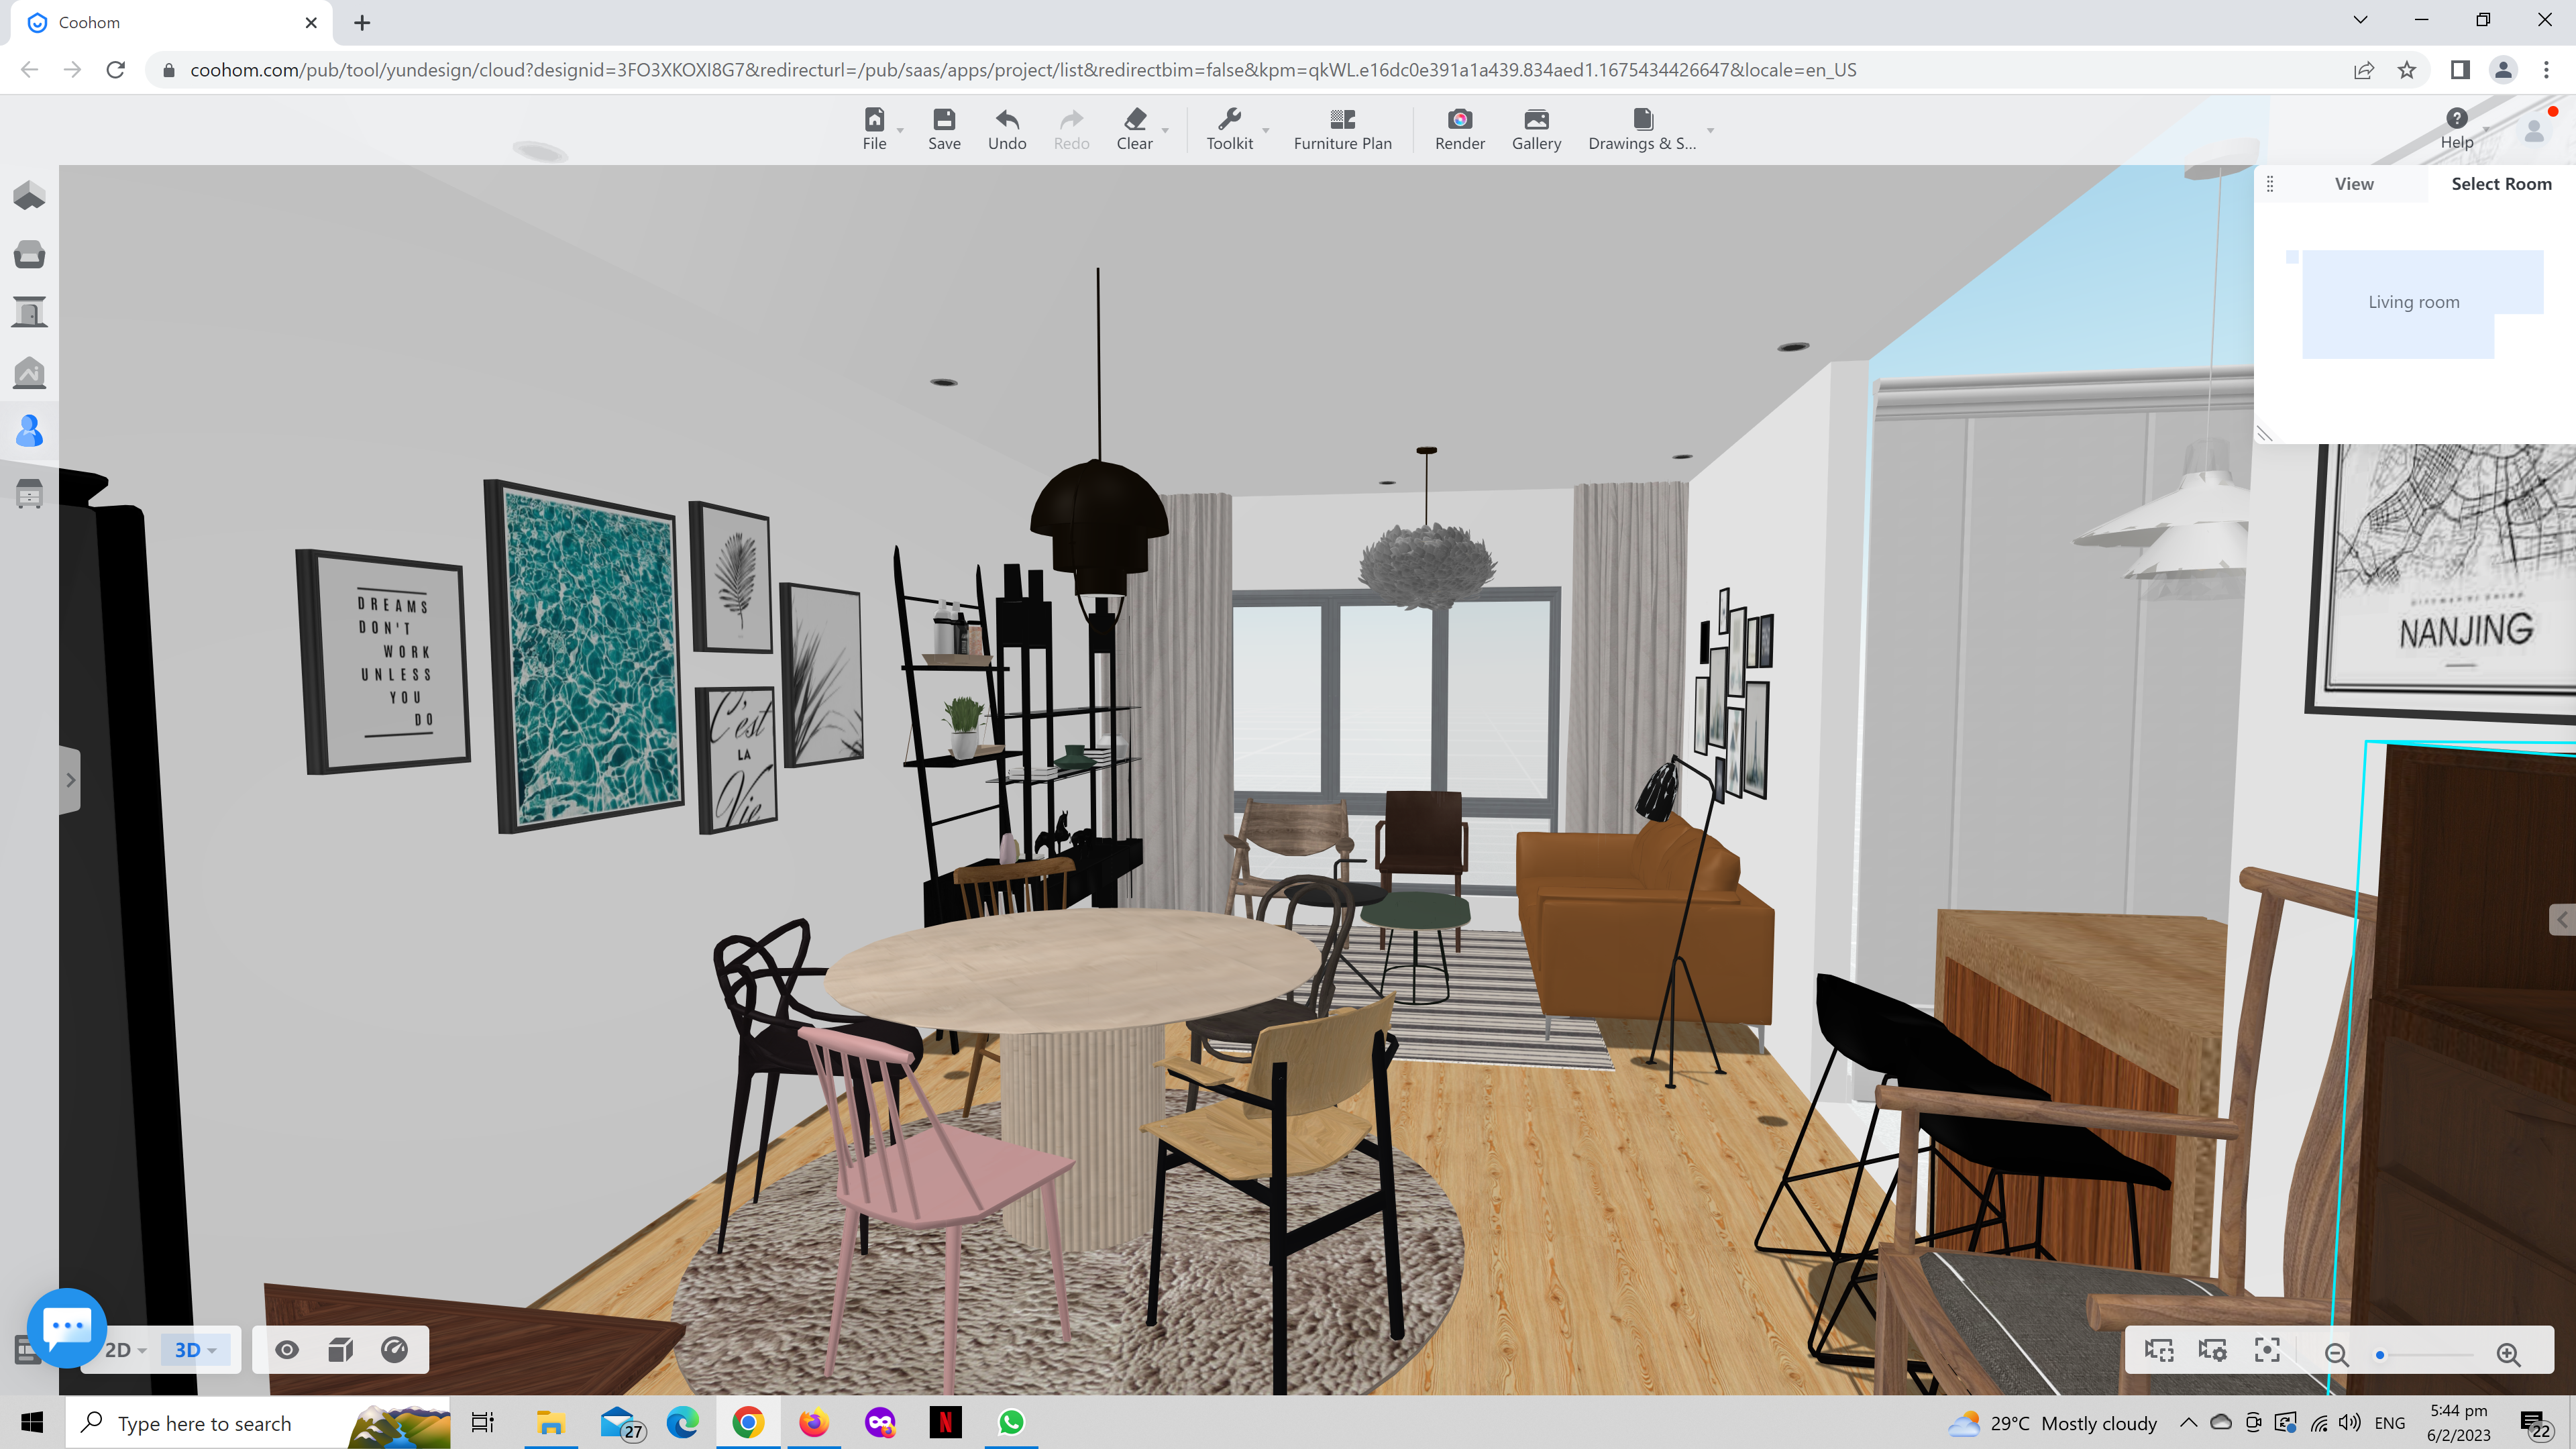Open the furniture library in left sidebar
This screenshot has width=2576, height=1449.
30,254
